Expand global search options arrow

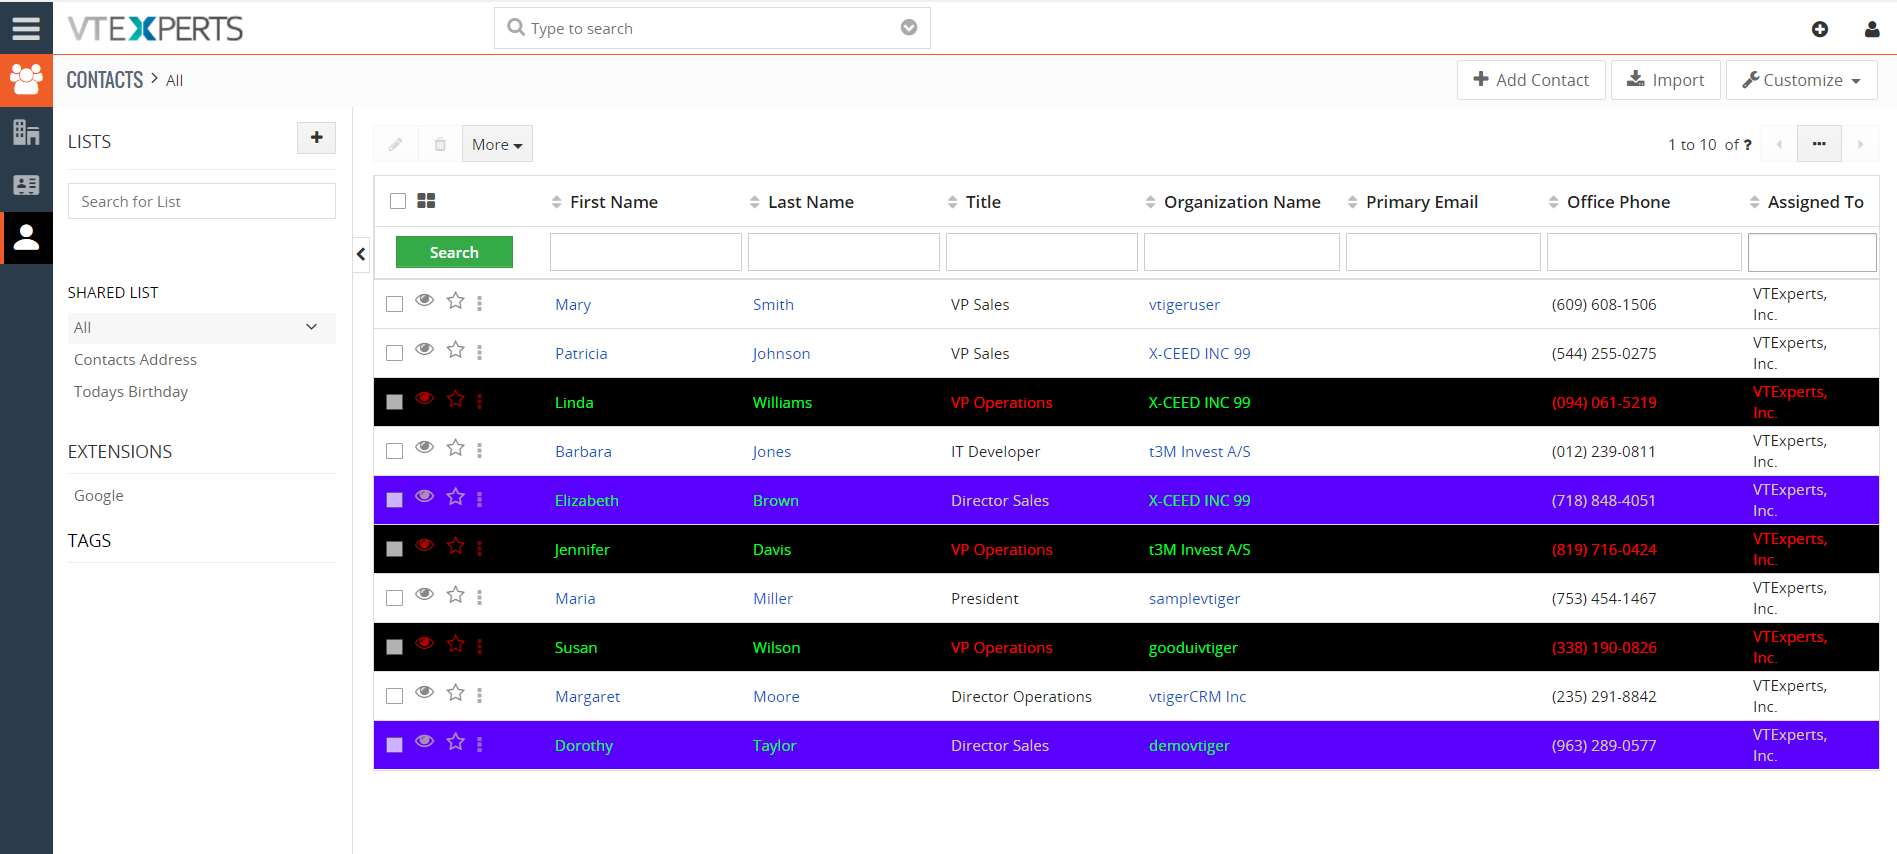[909, 28]
